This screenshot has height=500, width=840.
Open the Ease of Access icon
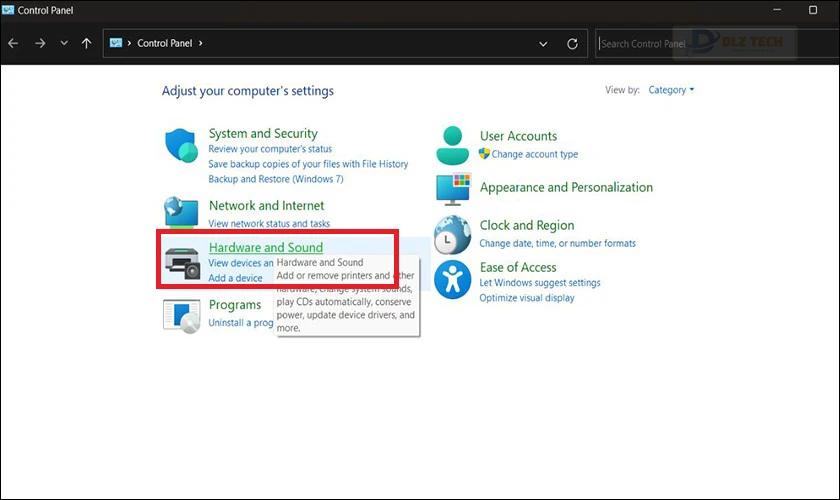pyautogui.click(x=453, y=279)
